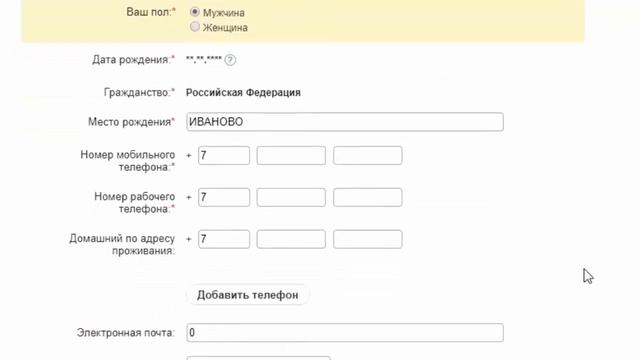Click the masked birth date value
The height and width of the screenshot is (360, 640).
[204, 60]
